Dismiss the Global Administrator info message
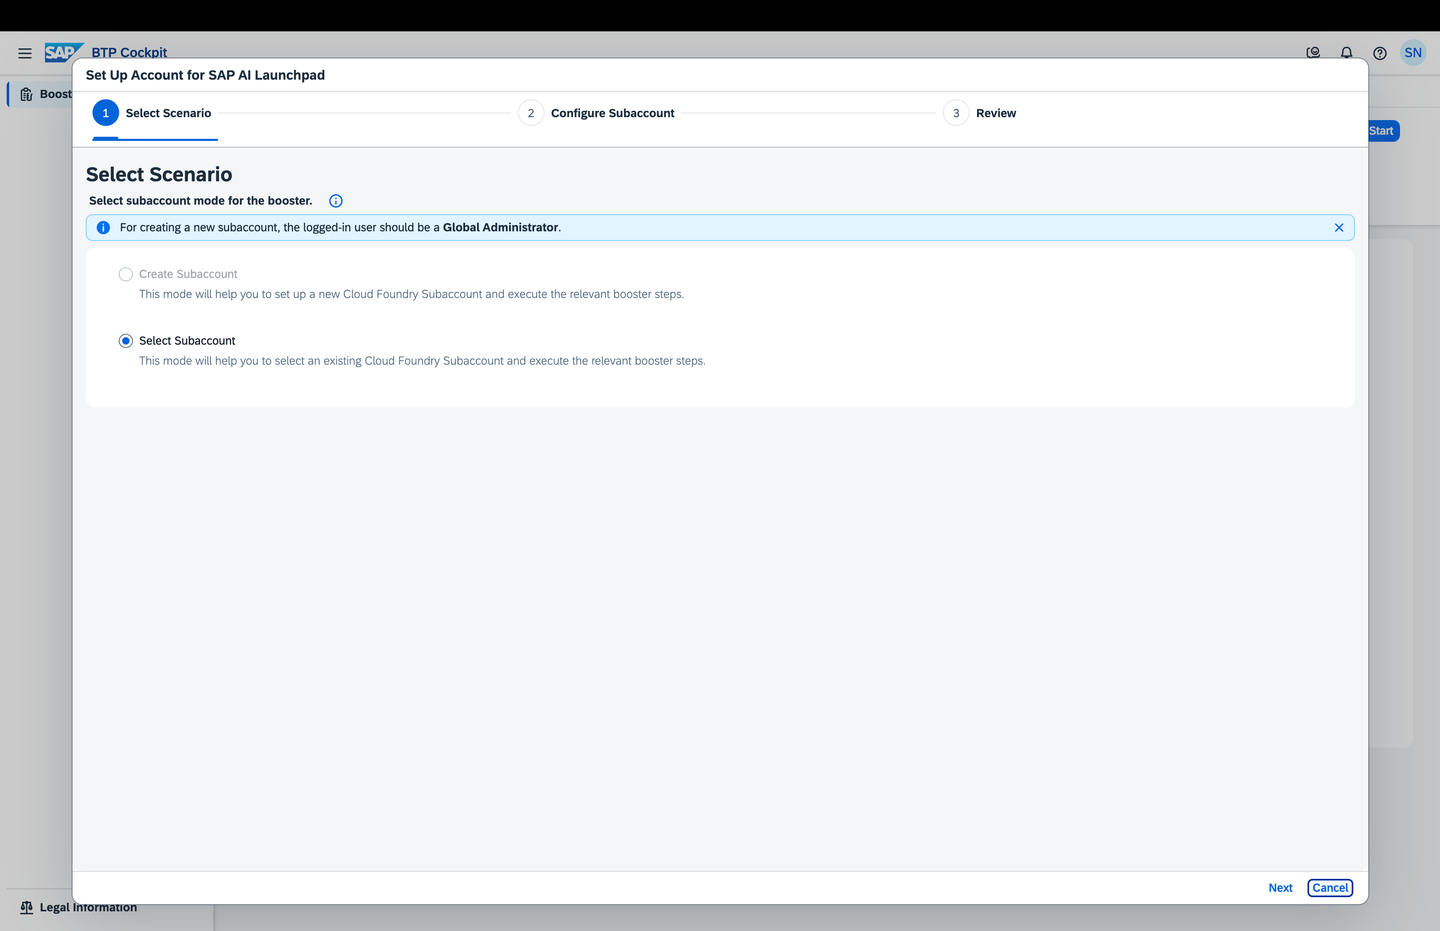1440x931 pixels. pyautogui.click(x=1339, y=228)
